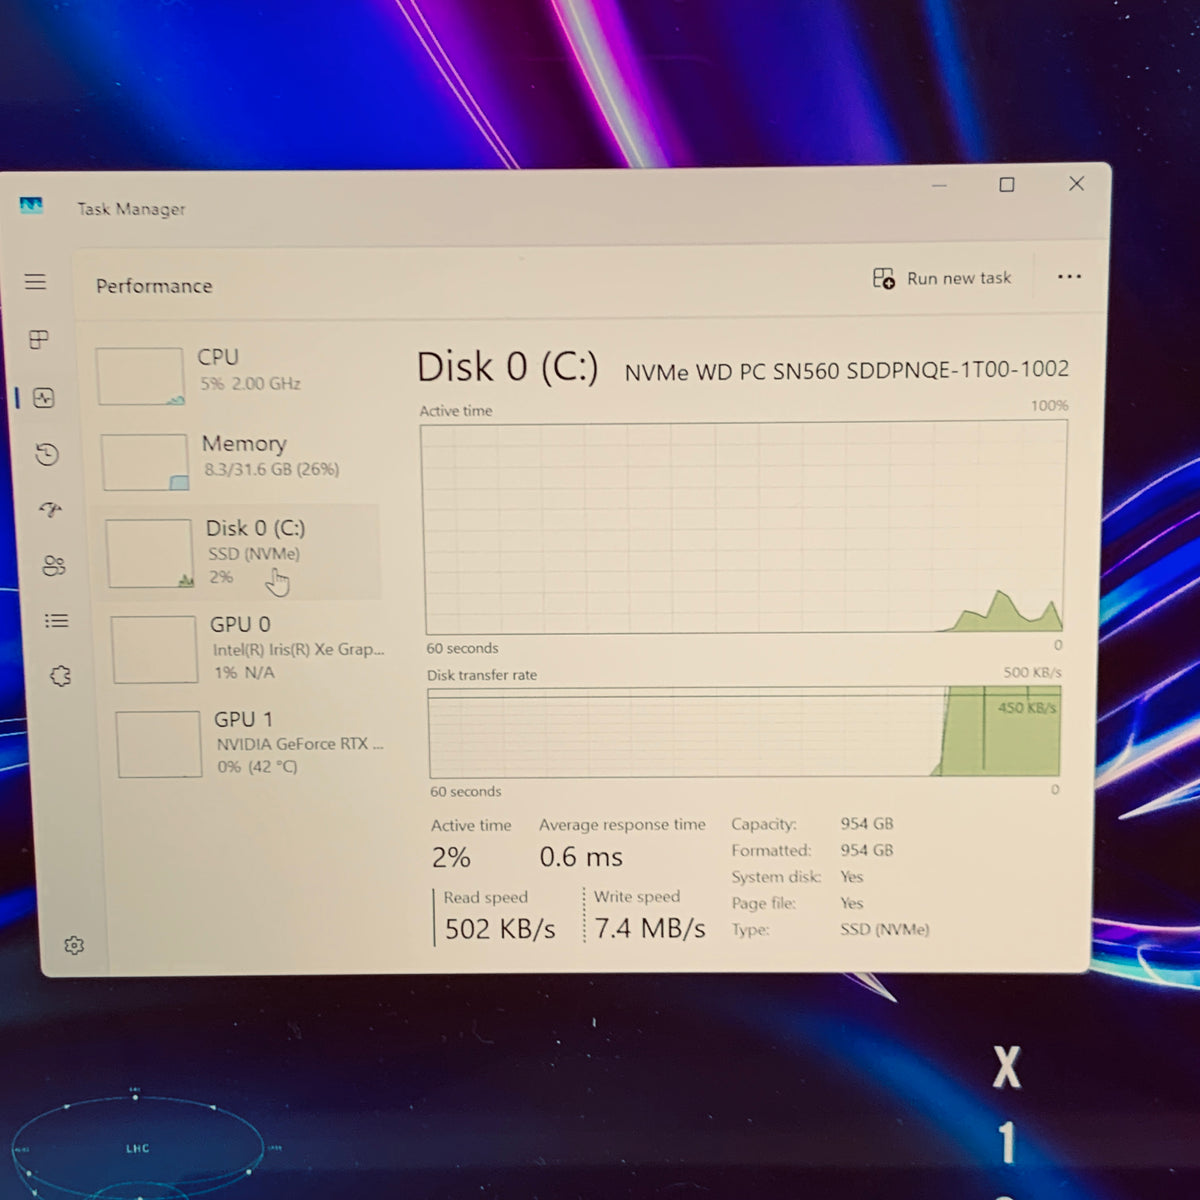This screenshot has height=1200, width=1200.
Task: Click the Active time graph
Action: [744, 527]
